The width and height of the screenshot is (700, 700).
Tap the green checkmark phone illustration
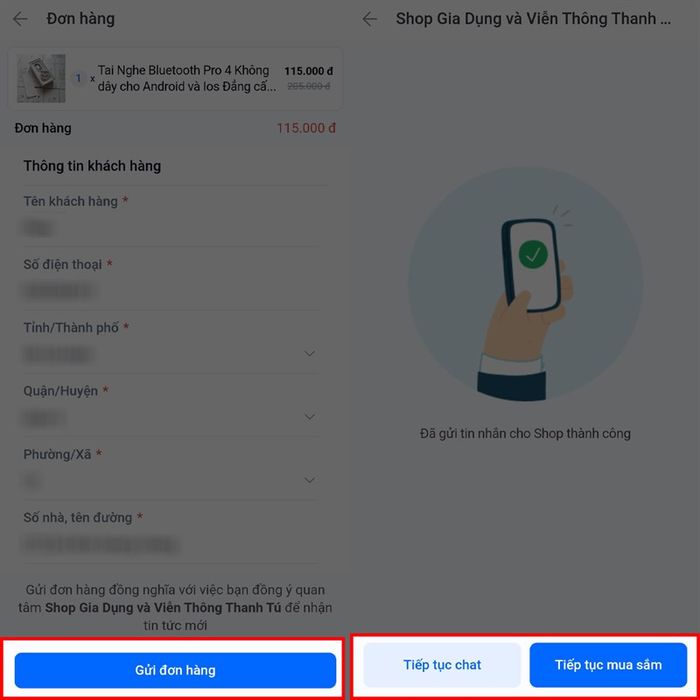[525, 284]
